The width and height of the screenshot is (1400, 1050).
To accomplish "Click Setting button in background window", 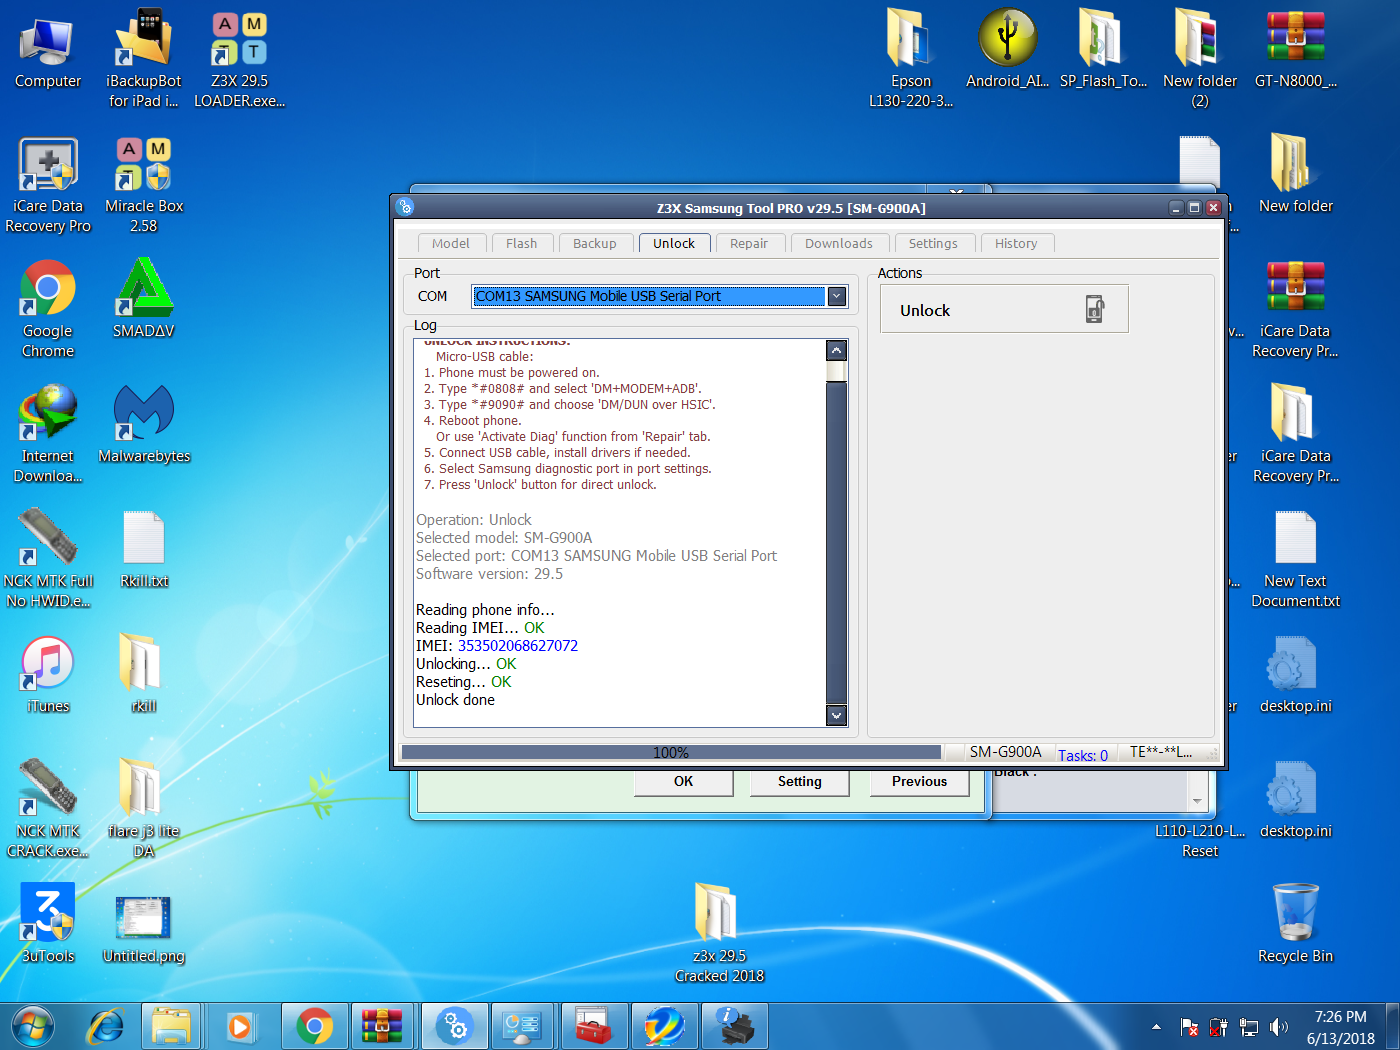I will tap(800, 782).
